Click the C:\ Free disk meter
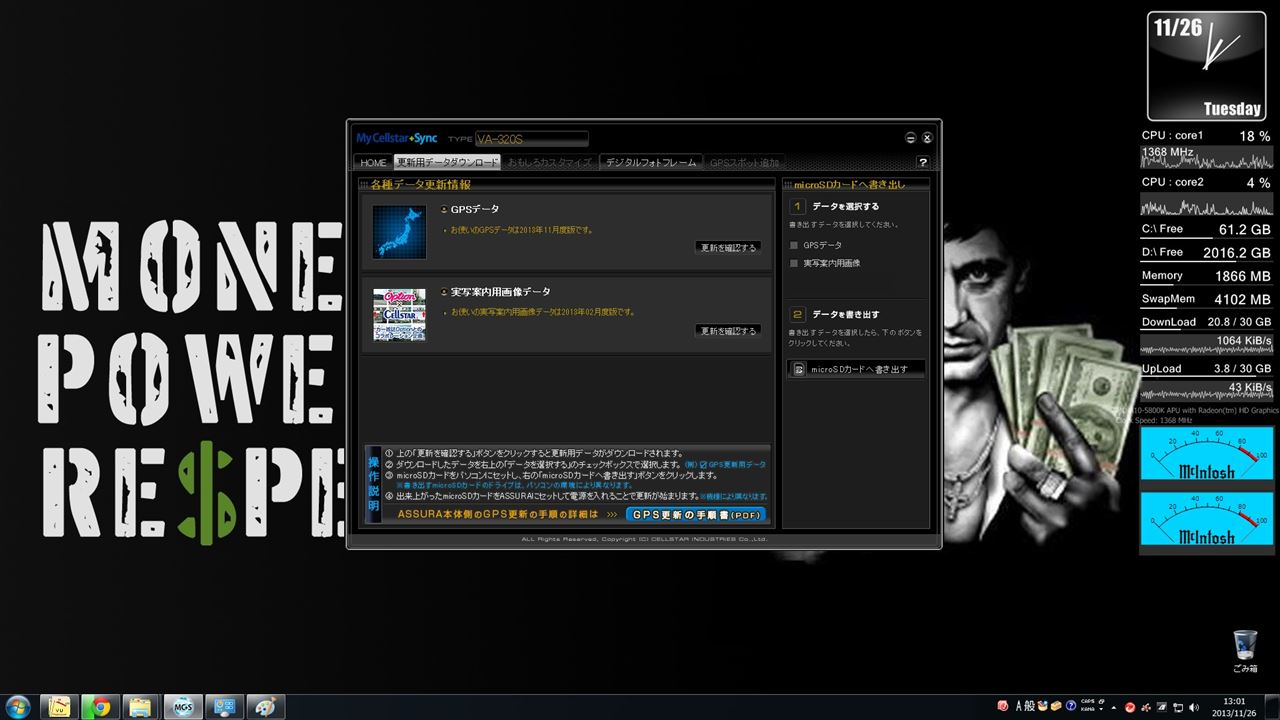The width and height of the screenshot is (1280, 720). point(1207,230)
